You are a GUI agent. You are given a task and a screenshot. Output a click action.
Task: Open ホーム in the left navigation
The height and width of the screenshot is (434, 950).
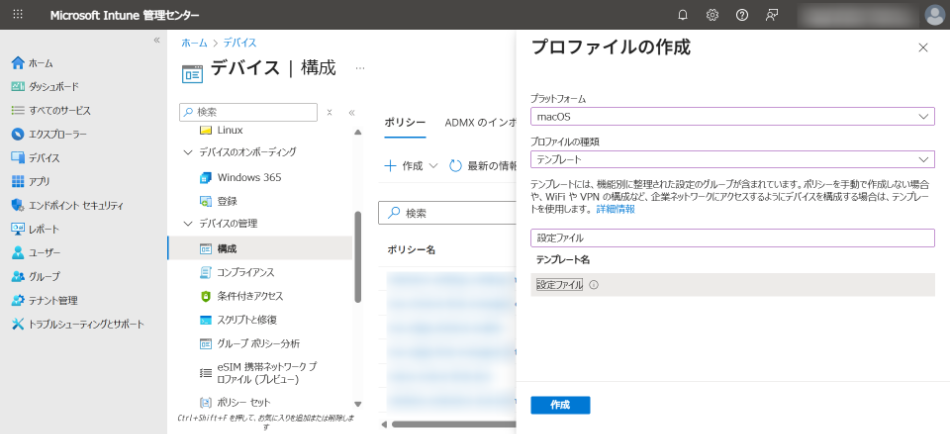(40, 63)
